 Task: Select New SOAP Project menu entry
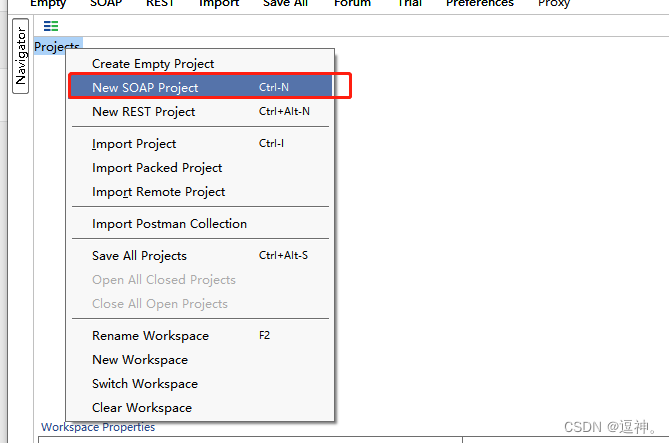(200, 87)
